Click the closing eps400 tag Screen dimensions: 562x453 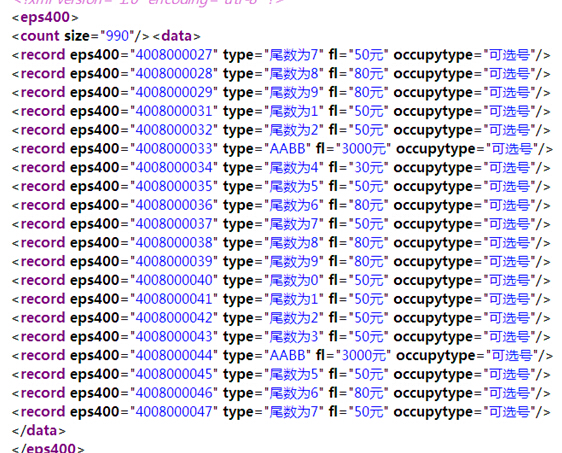[x=48, y=448]
